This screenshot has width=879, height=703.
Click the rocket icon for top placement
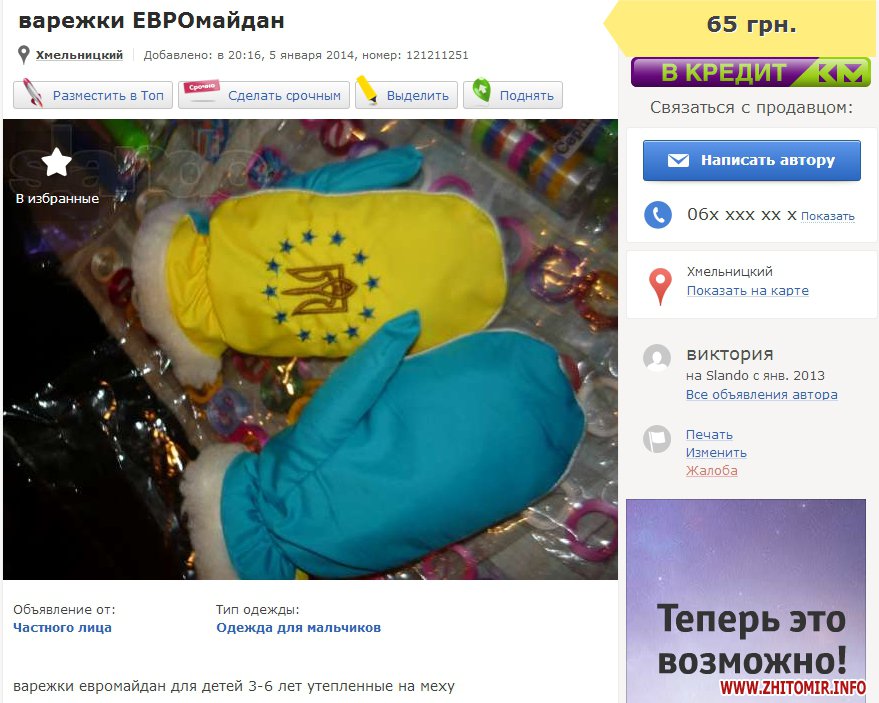point(33,93)
